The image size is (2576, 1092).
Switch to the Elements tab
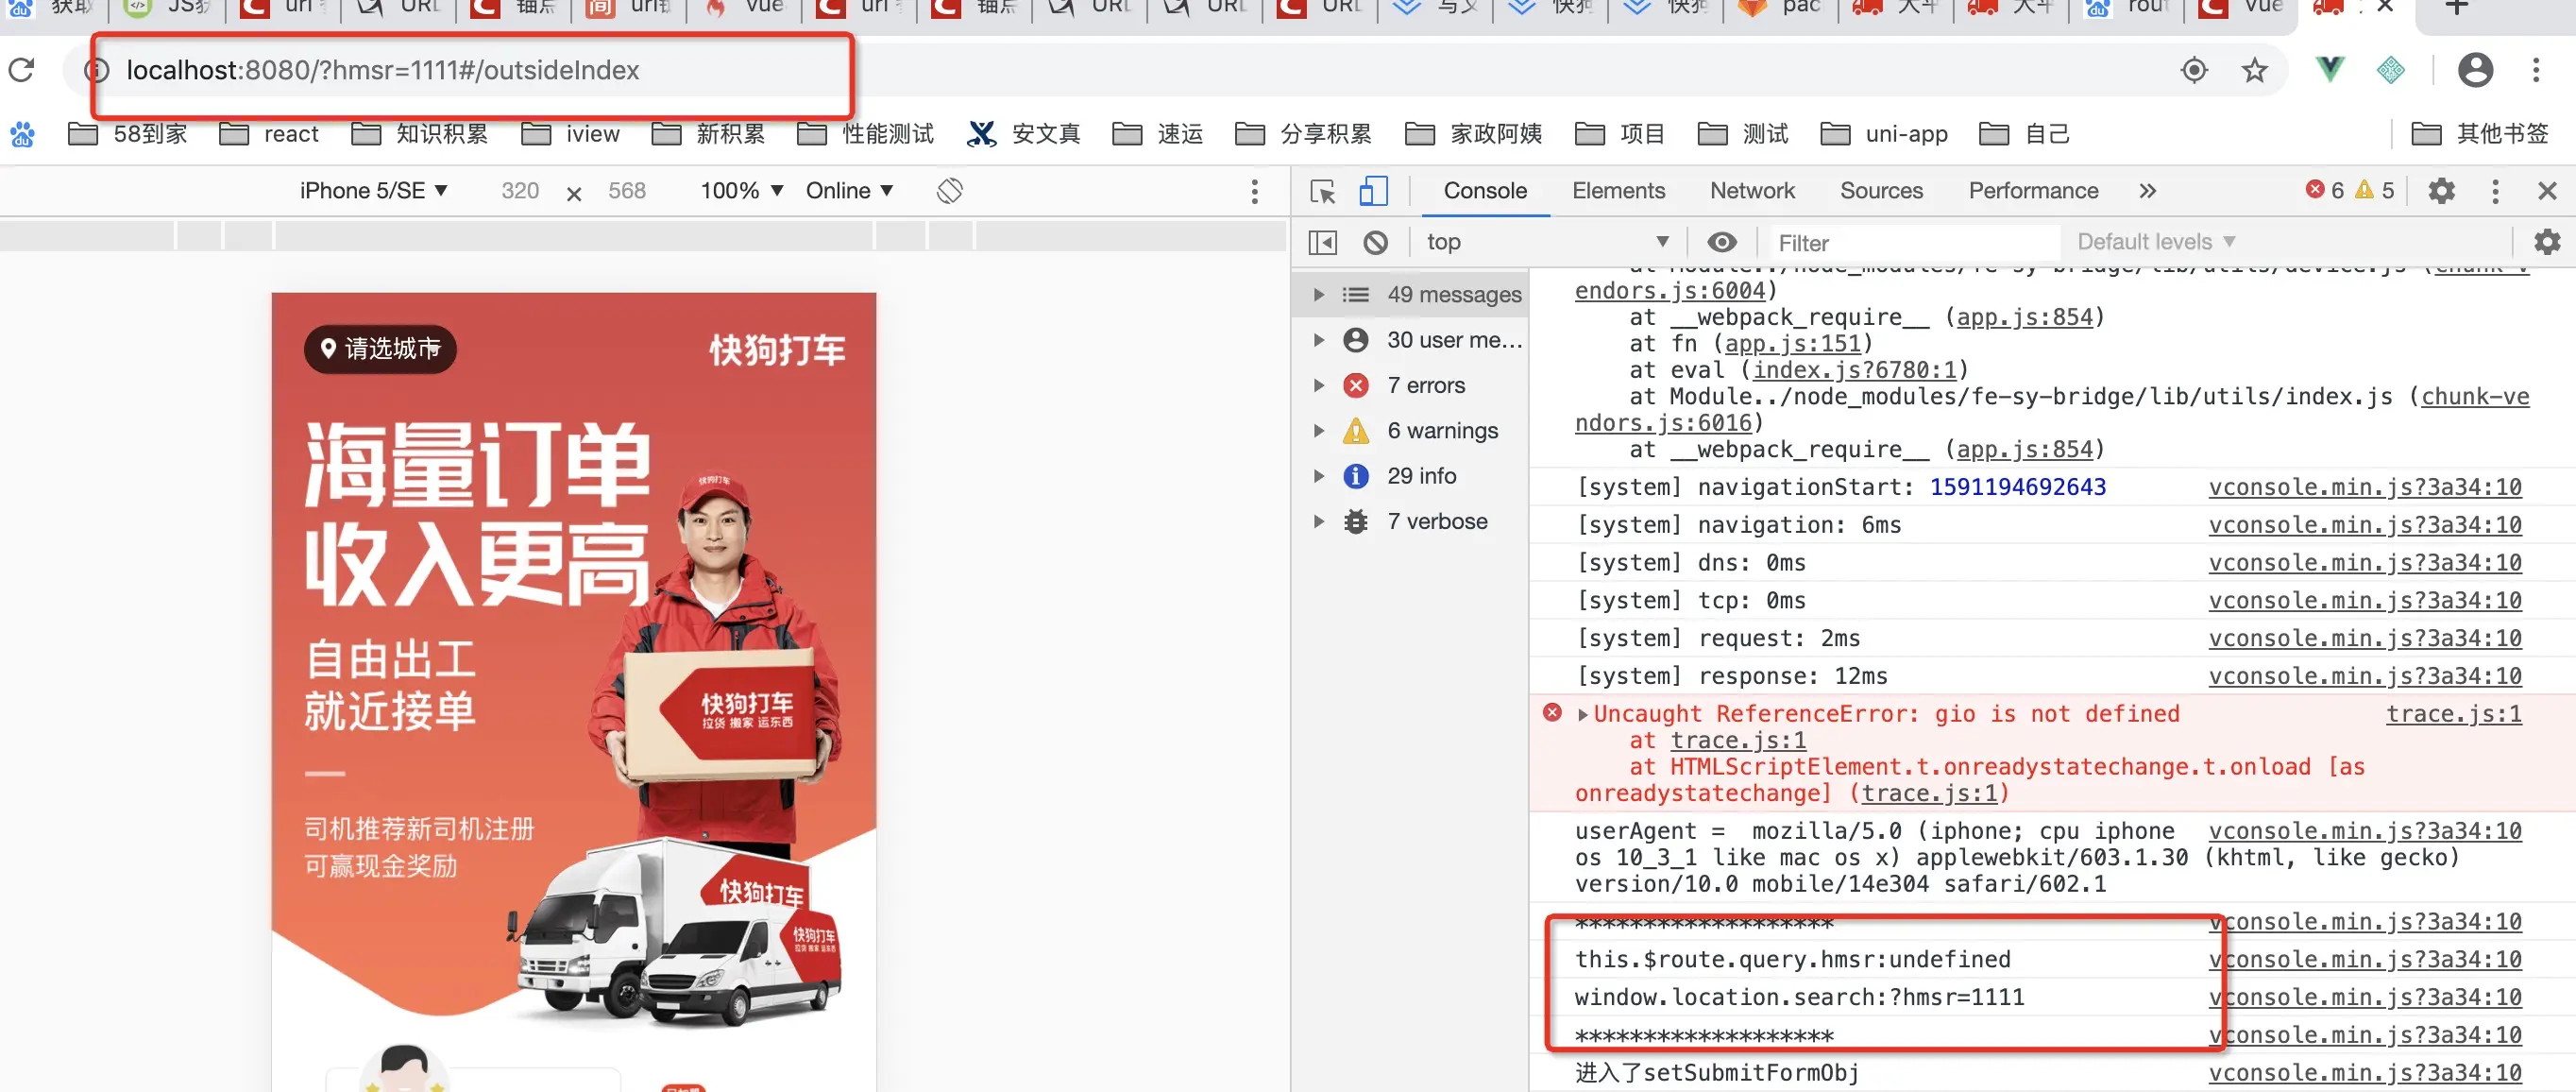coord(1617,191)
